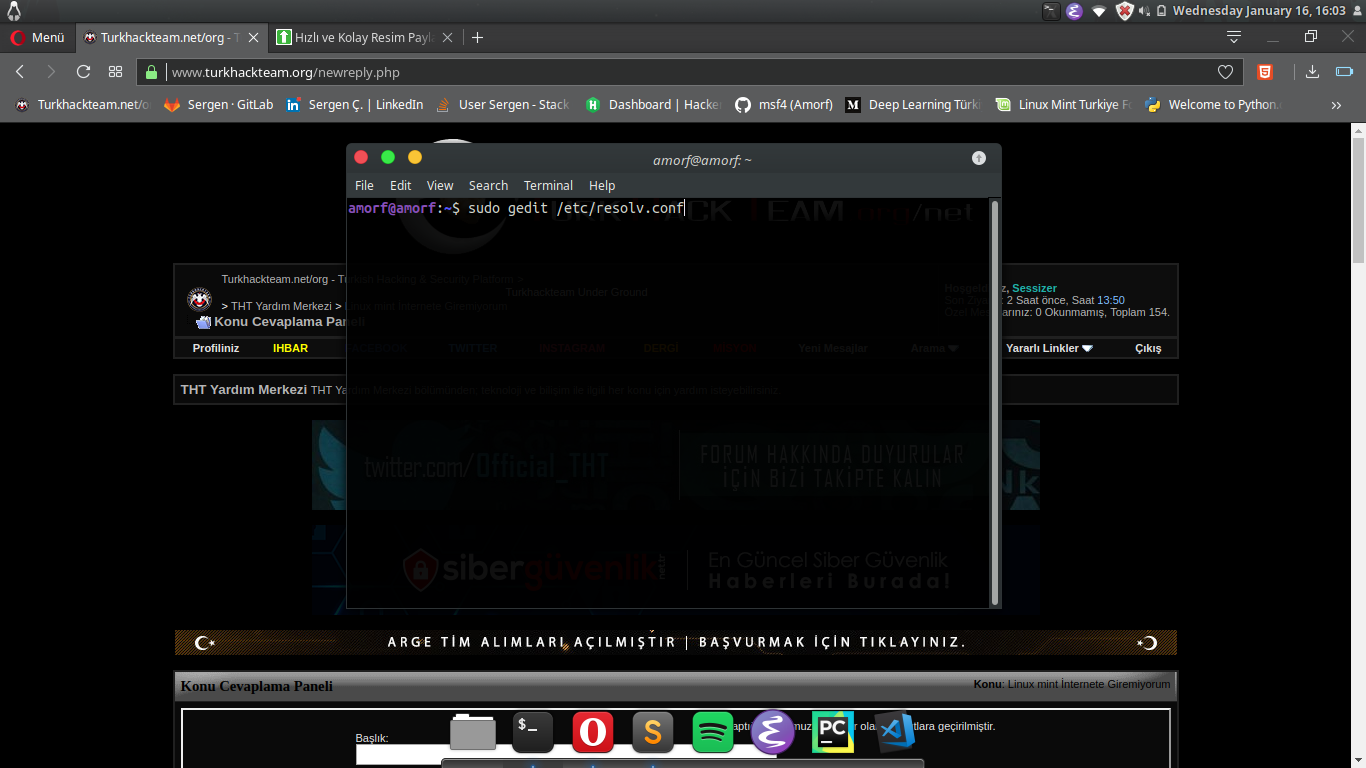Open the Linux Mint Turkiye bookmark
This screenshot has height=768, width=1366.
[x=1063, y=104]
